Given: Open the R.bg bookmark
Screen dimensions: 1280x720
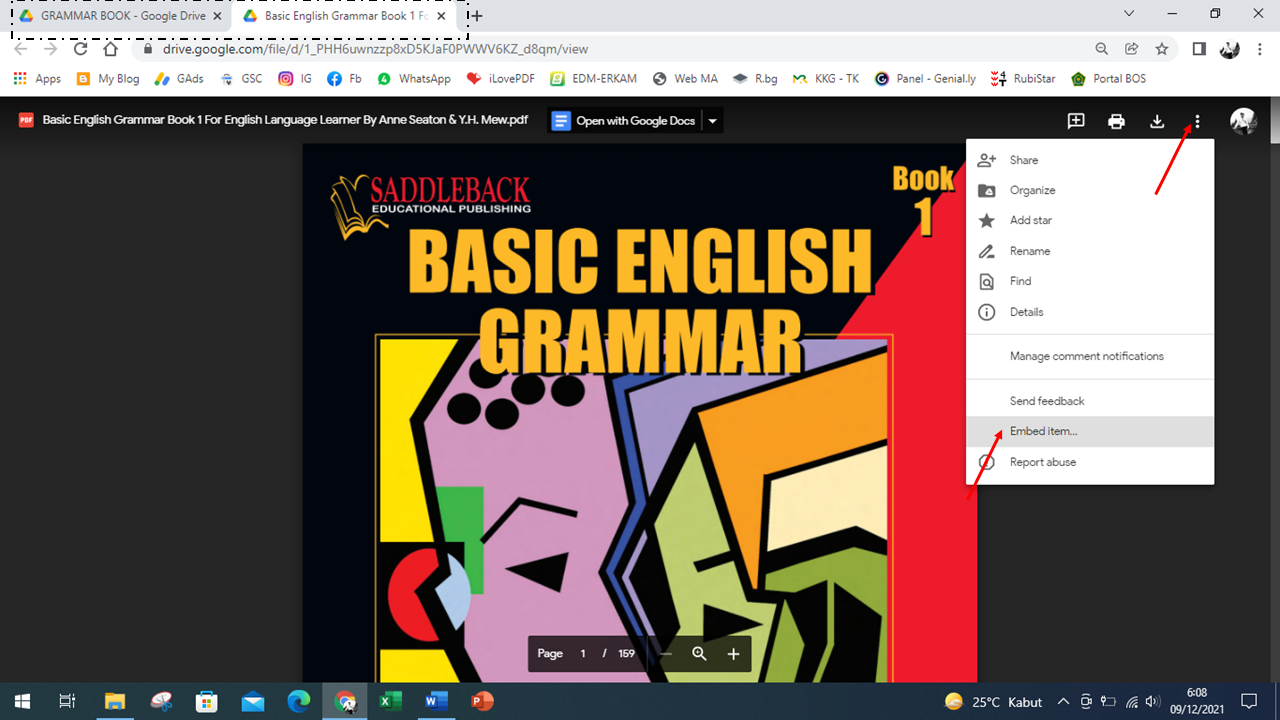Looking at the screenshot, I should pos(755,78).
